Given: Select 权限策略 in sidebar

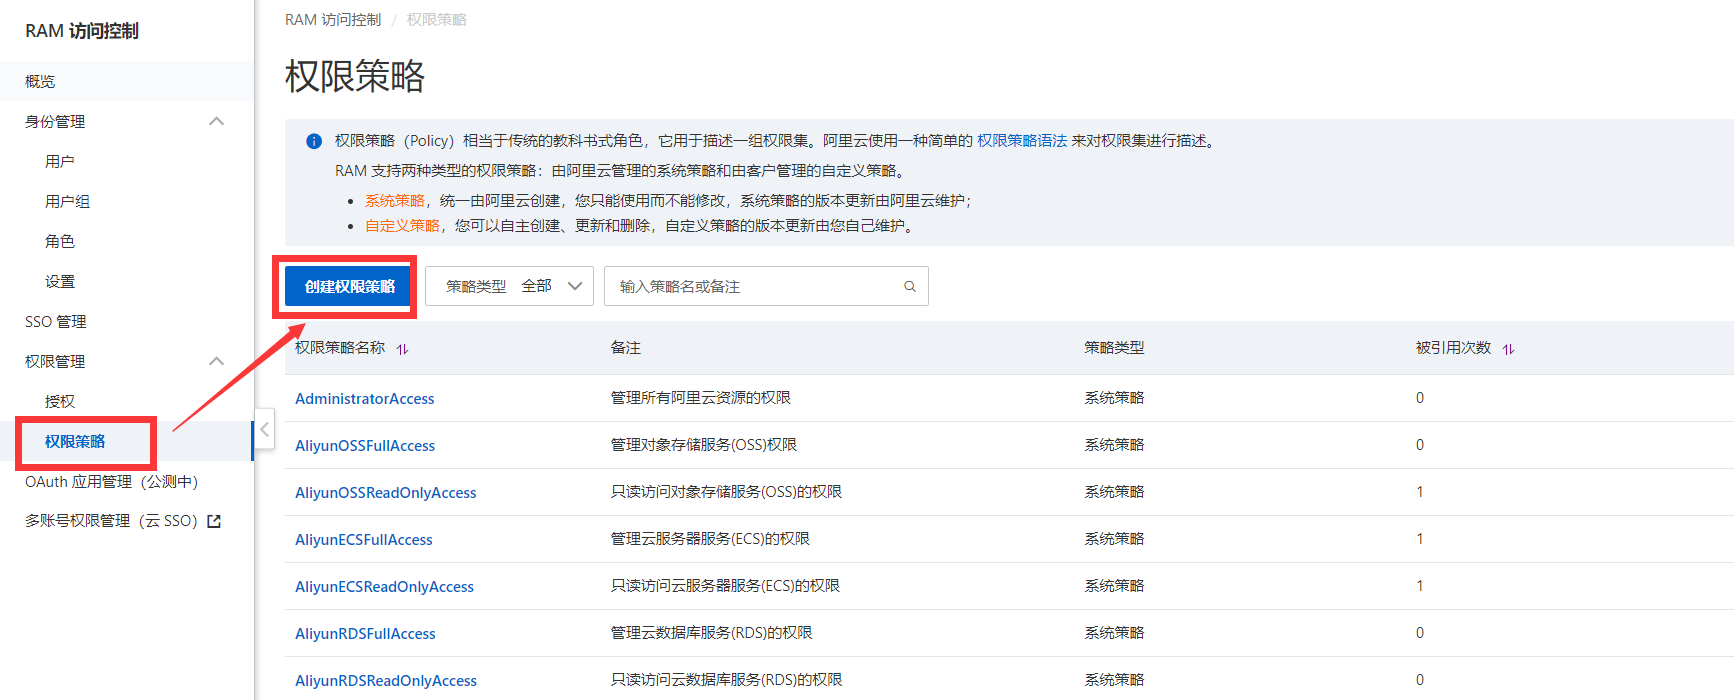Looking at the screenshot, I should 75,441.
